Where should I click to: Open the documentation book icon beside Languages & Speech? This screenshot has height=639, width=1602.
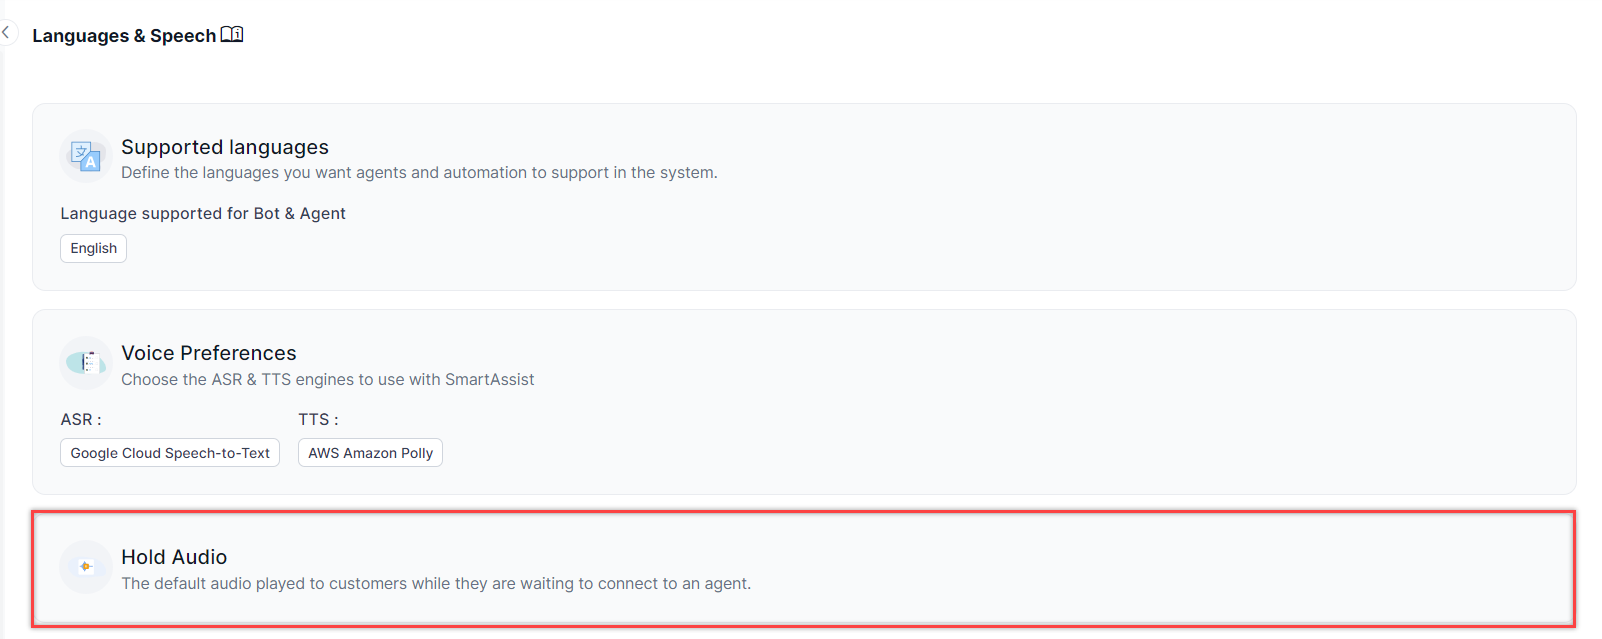click(232, 35)
